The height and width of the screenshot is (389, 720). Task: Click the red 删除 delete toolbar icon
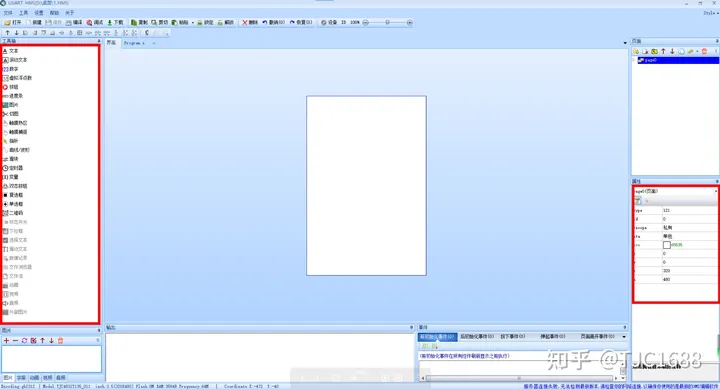coord(250,22)
